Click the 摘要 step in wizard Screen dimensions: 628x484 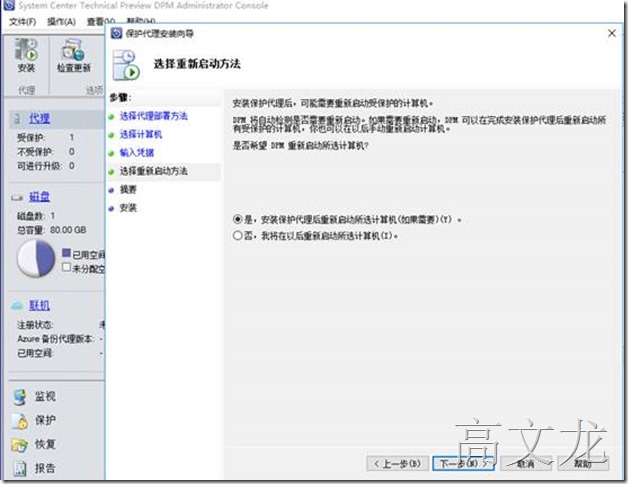click(128, 190)
